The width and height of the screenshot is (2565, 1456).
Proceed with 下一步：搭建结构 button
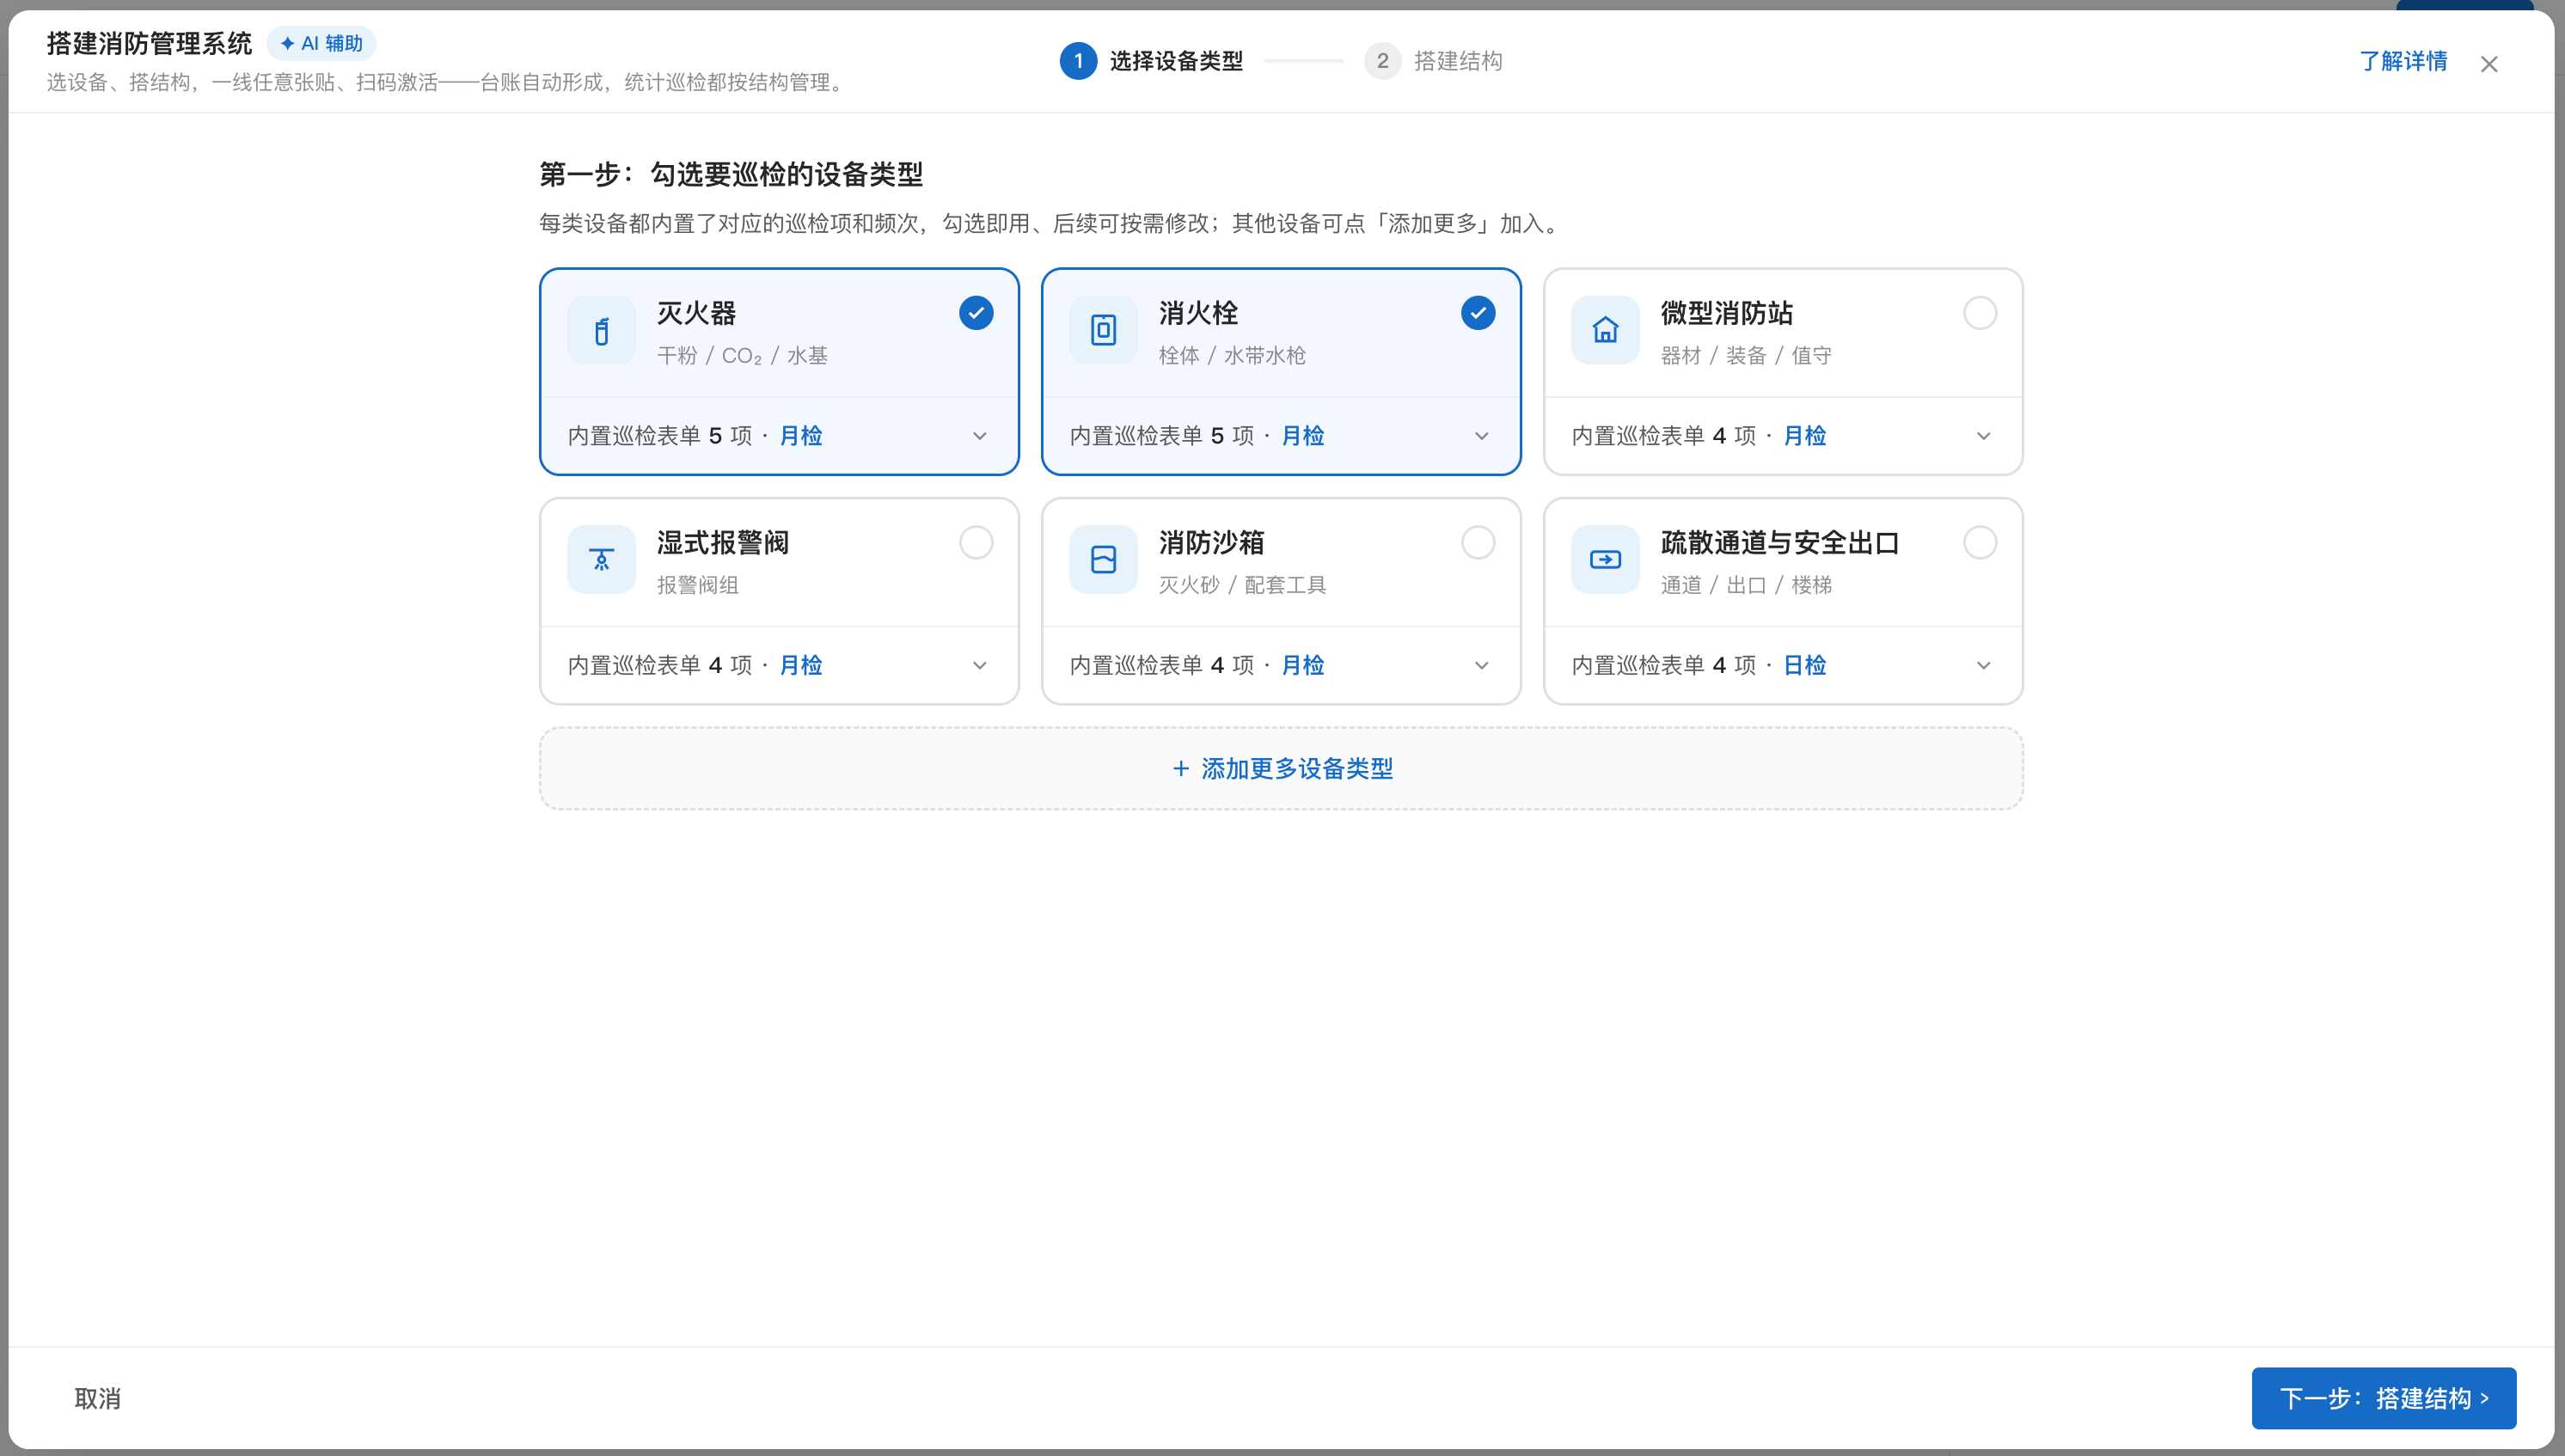click(x=2384, y=1398)
